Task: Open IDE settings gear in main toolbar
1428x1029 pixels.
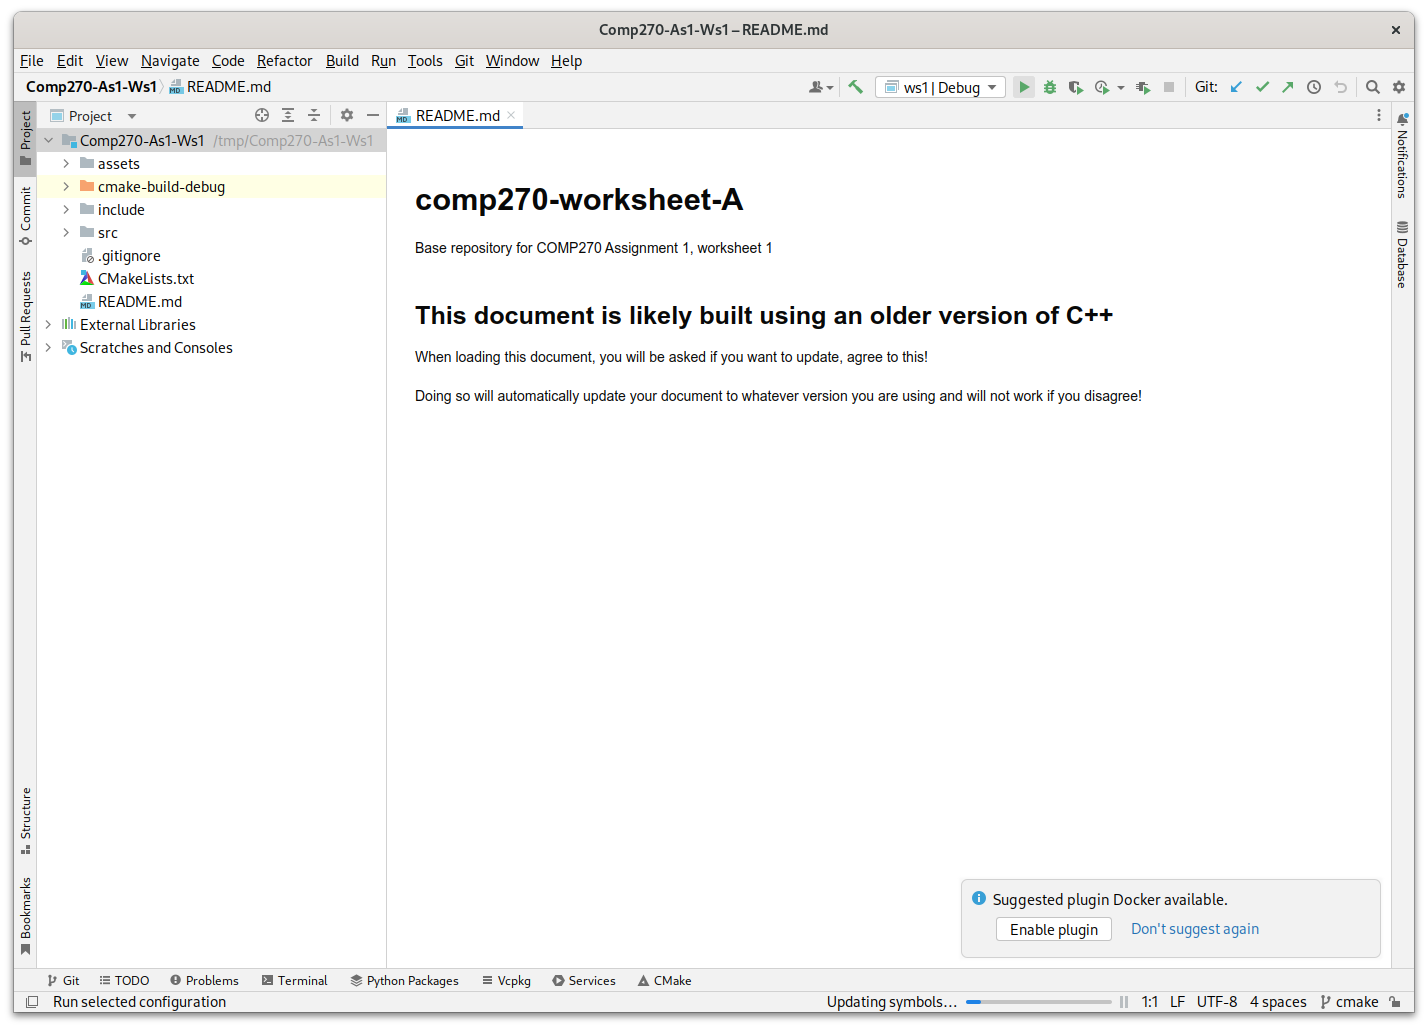Action: 1399,87
